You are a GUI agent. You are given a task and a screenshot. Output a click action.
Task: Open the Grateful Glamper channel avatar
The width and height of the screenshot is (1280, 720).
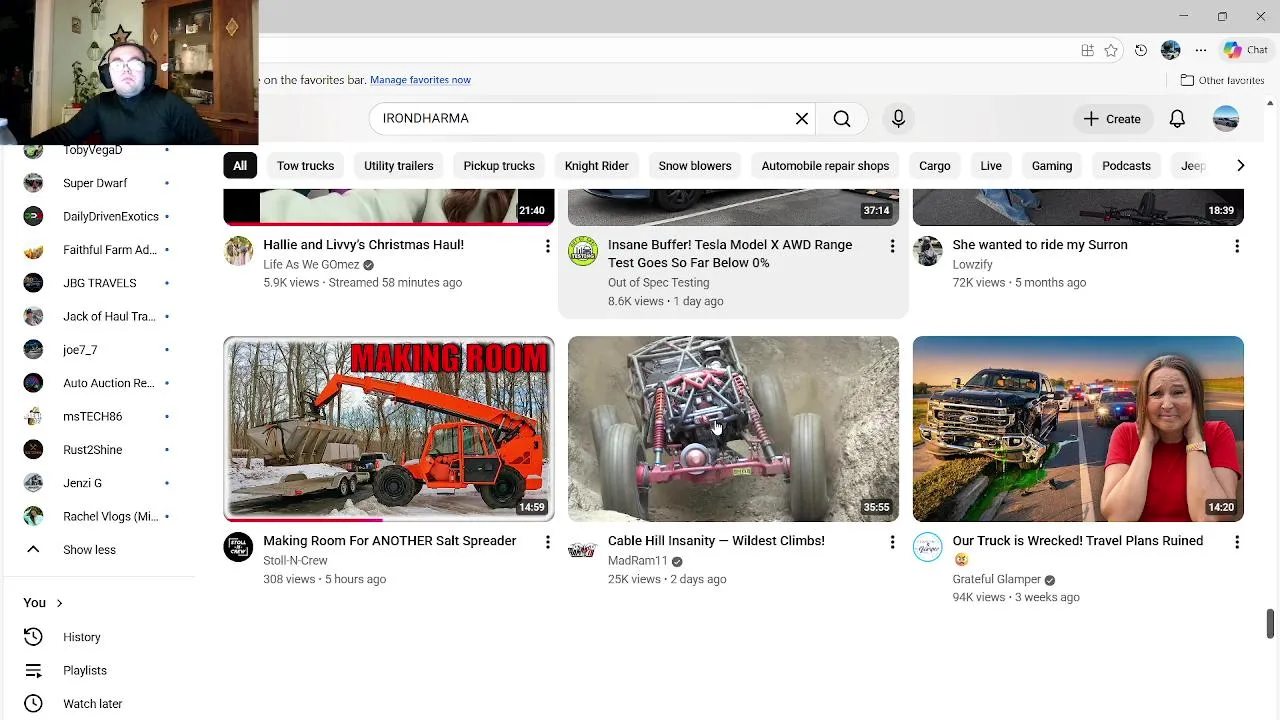pyautogui.click(x=928, y=547)
